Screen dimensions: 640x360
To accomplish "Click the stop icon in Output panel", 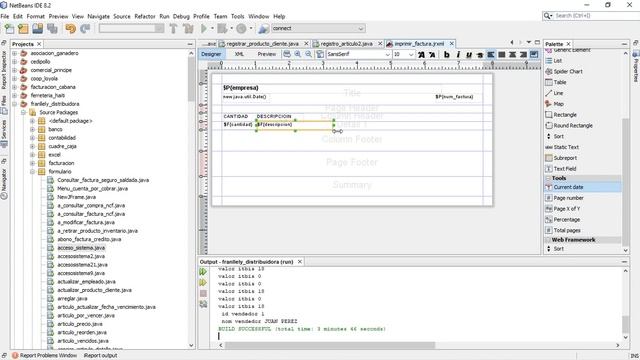I will pyautogui.click(x=203, y=293).
